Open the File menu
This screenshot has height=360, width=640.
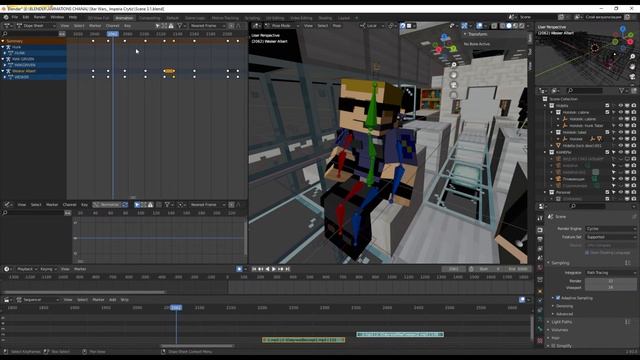pyautogui.click(x=15, y=18)
